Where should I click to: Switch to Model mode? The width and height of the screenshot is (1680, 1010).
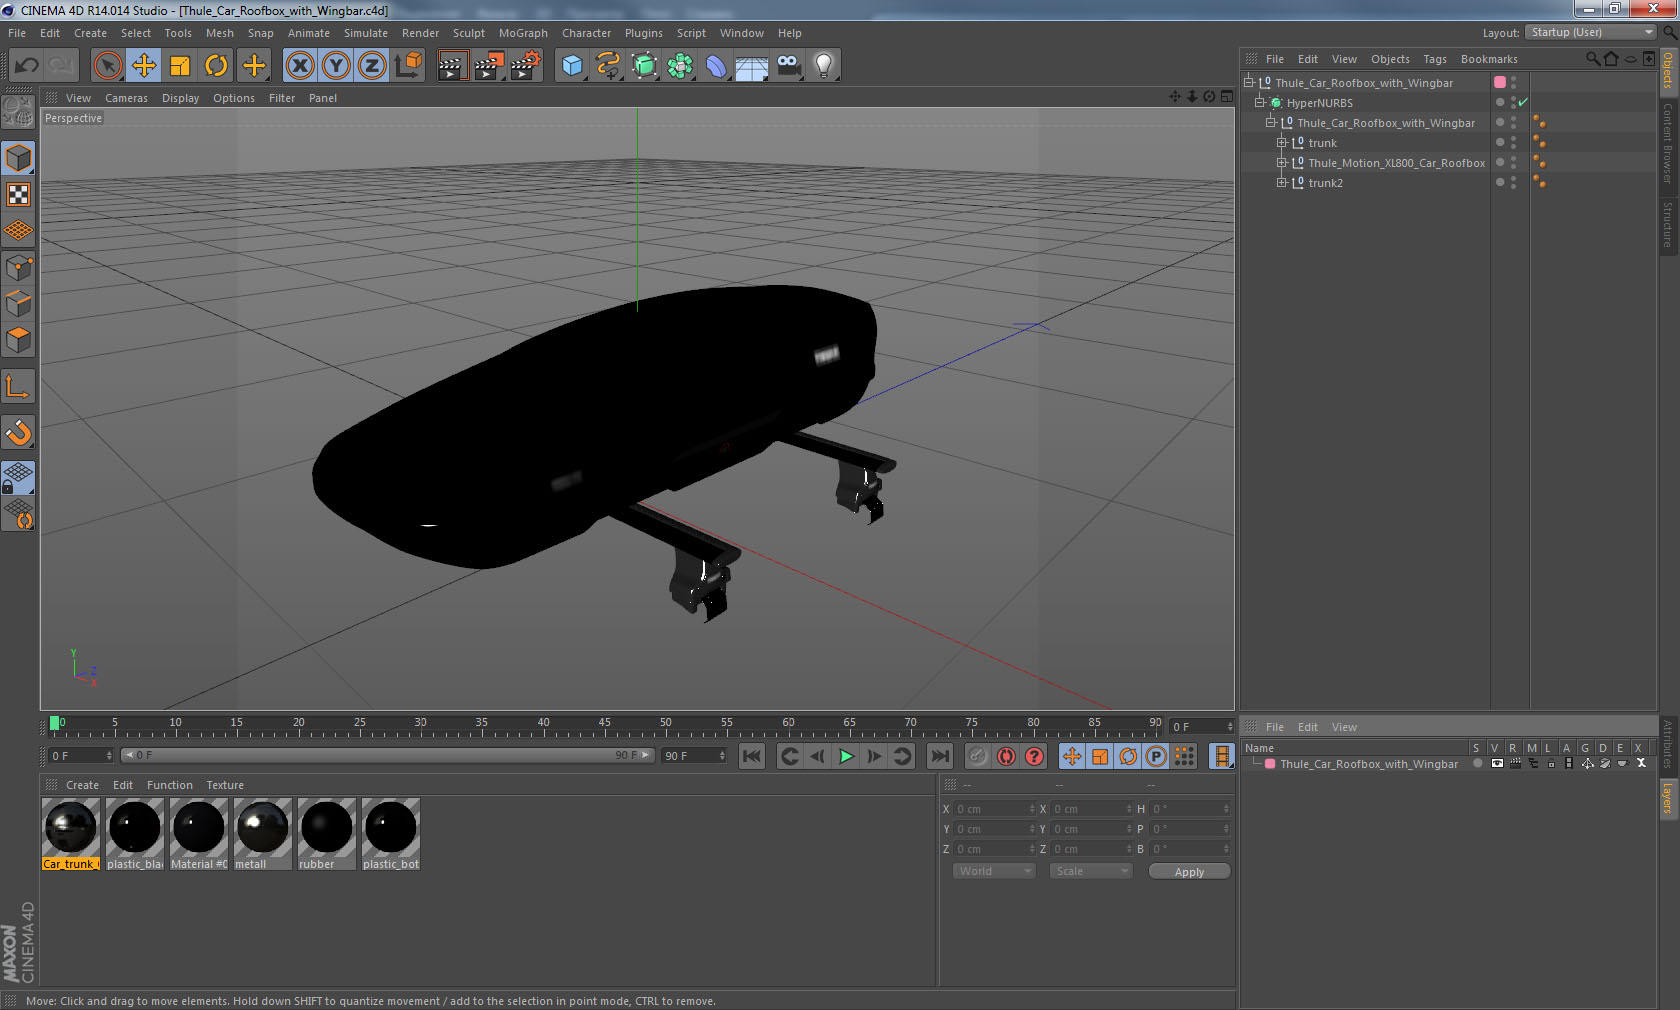(x=18, y=158)
